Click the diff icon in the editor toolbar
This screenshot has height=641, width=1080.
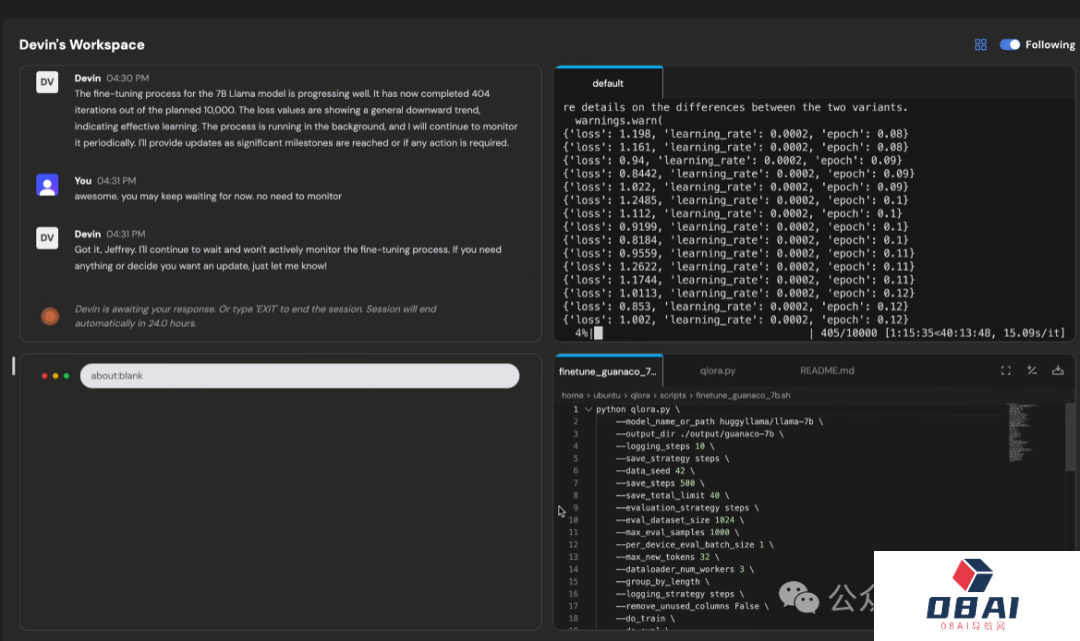click(x=1032, y=370)
